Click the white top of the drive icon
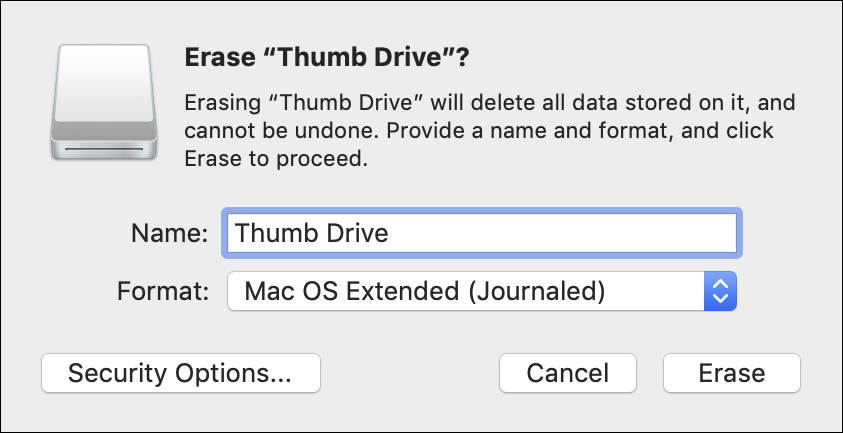This screenshot has width=843, height=433. [x=104, y=82]
